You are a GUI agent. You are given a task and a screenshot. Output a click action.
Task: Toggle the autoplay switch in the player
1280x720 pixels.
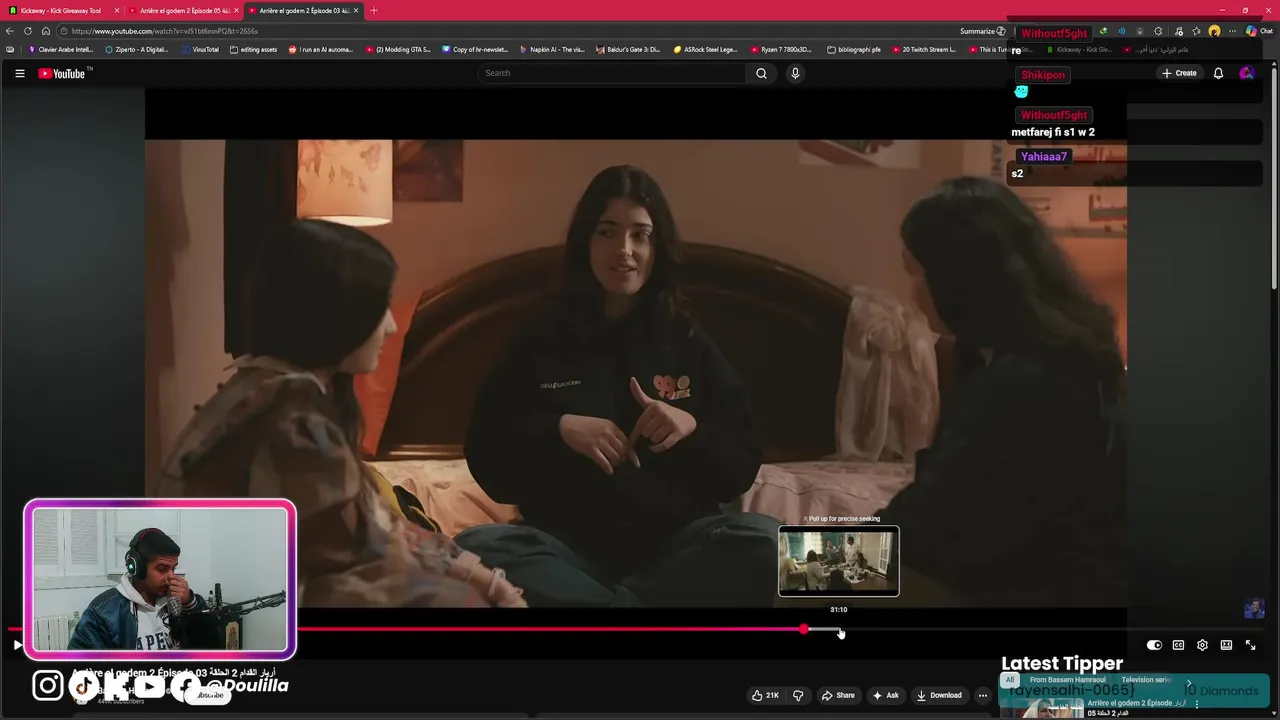pos(1154,645)
